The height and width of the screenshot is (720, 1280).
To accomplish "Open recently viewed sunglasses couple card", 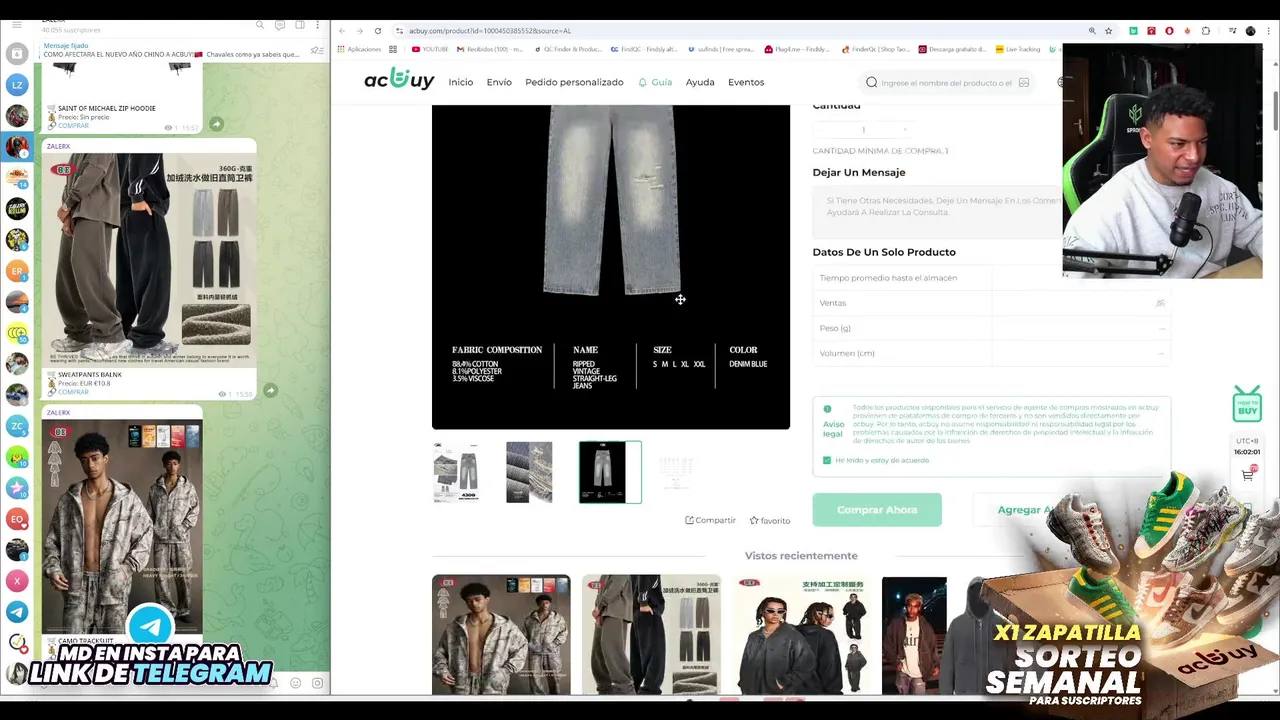I will pos(801,634).
